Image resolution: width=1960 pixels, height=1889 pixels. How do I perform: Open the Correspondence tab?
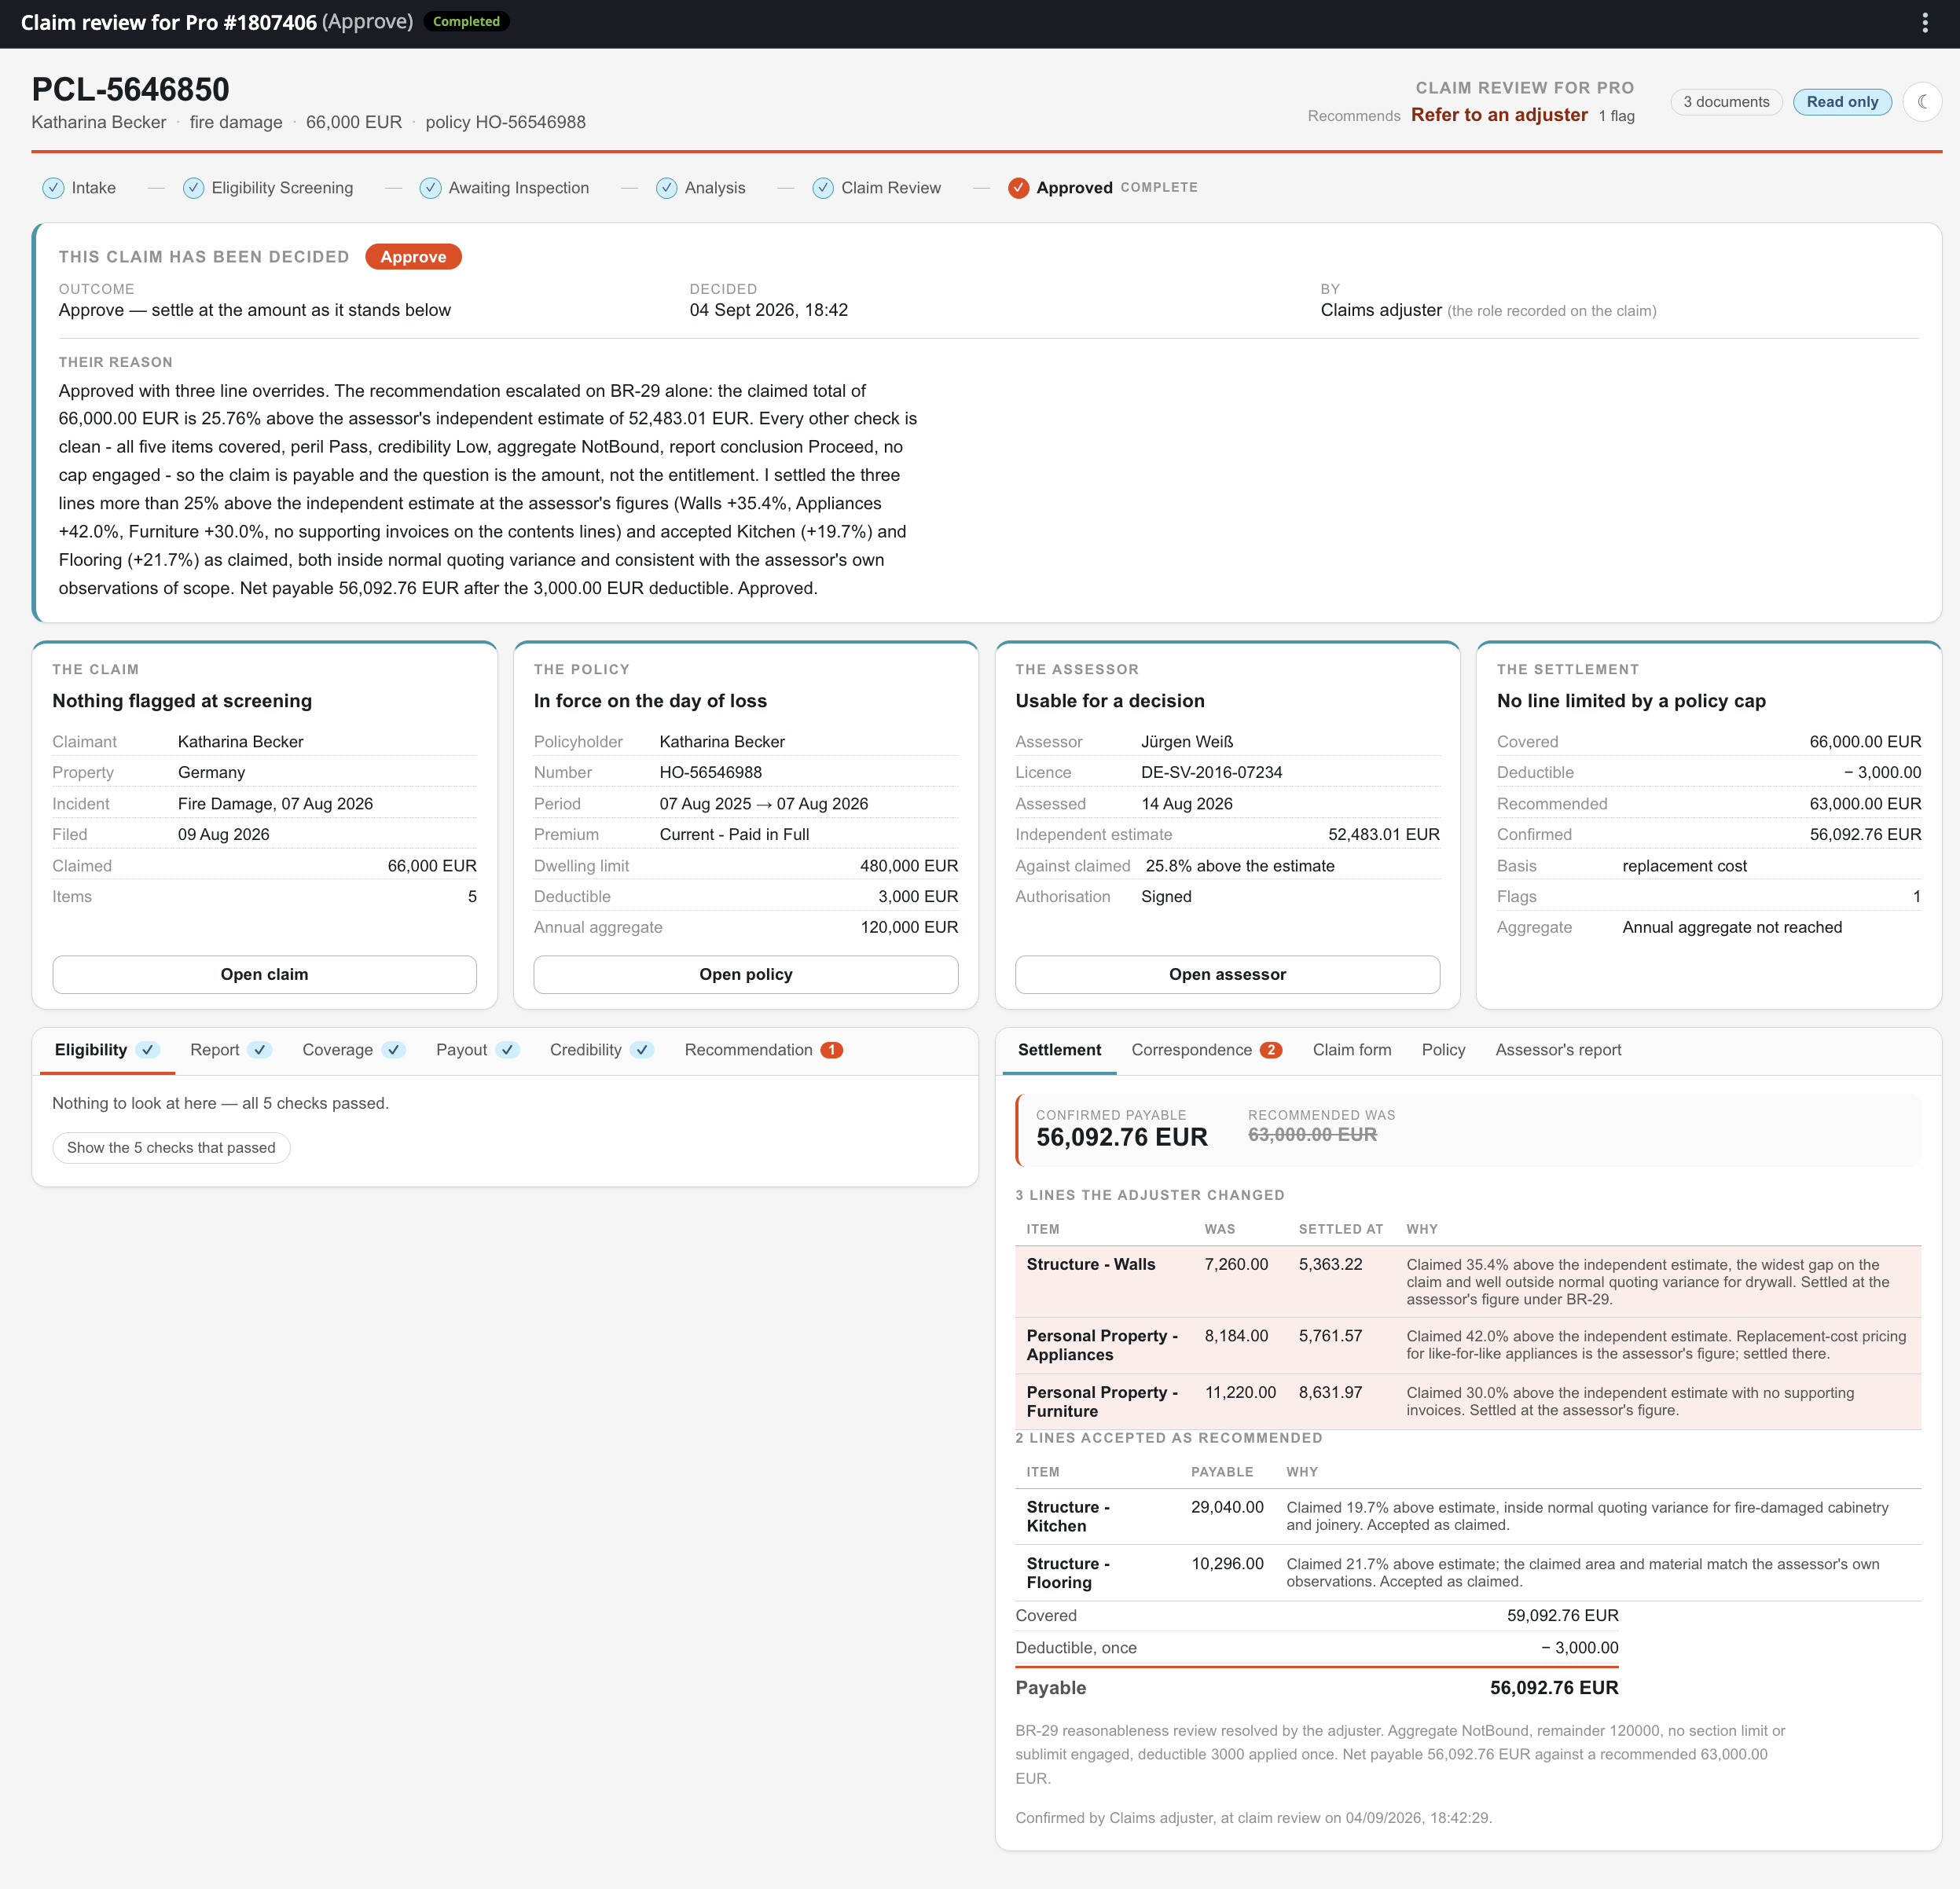(1206, 1050)
